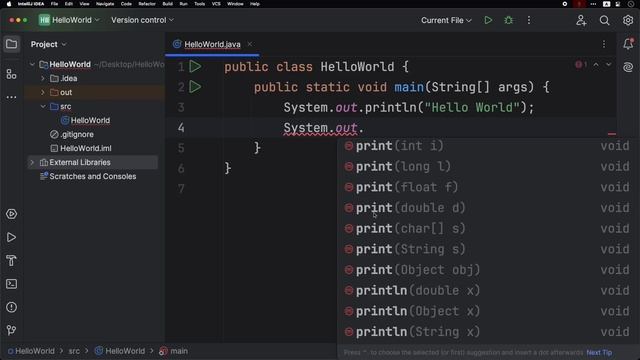Open the Project view dropdown
640x360 pixels.
pos(48,44)
